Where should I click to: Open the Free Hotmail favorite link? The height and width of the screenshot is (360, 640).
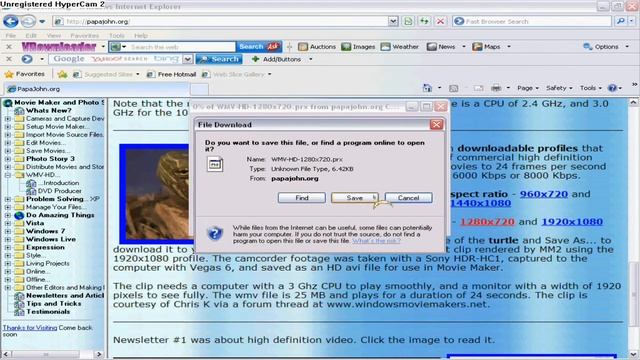pos(172,74)
